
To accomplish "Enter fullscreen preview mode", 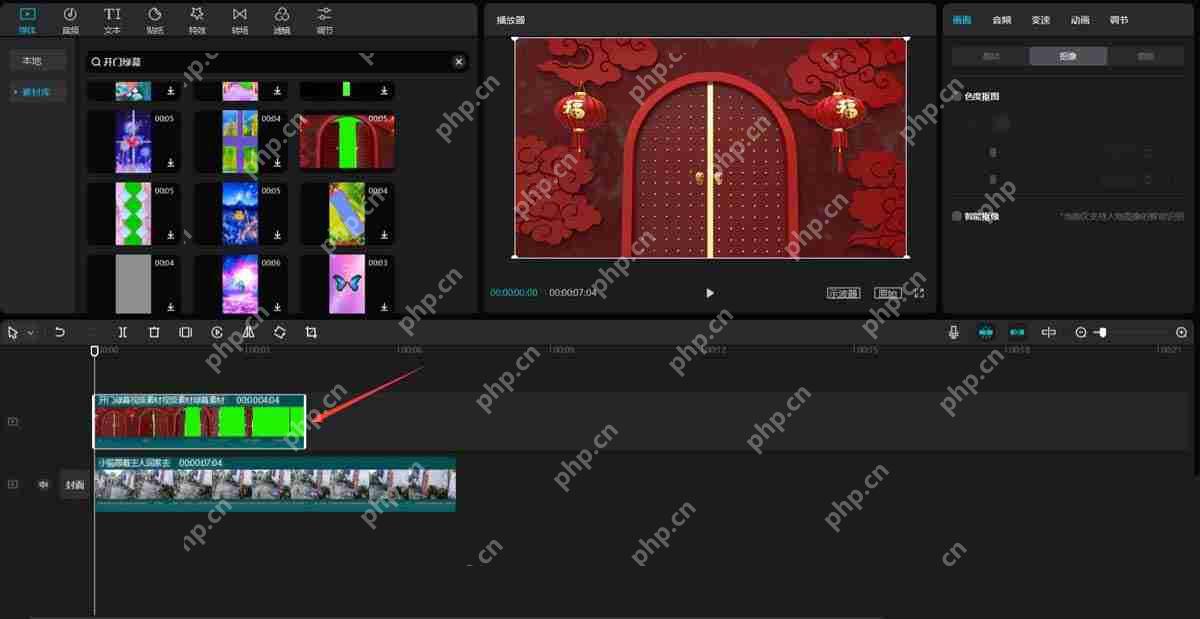I will 919,293.
